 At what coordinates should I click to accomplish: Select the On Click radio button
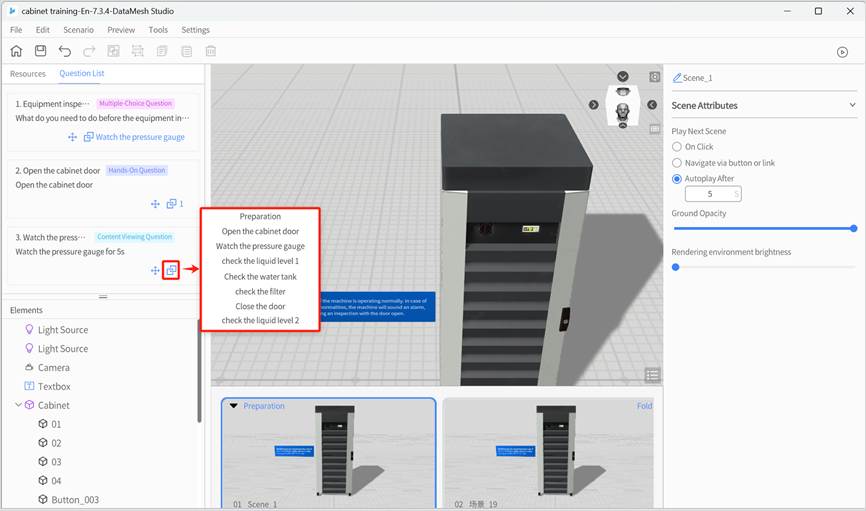click(677, 147)
